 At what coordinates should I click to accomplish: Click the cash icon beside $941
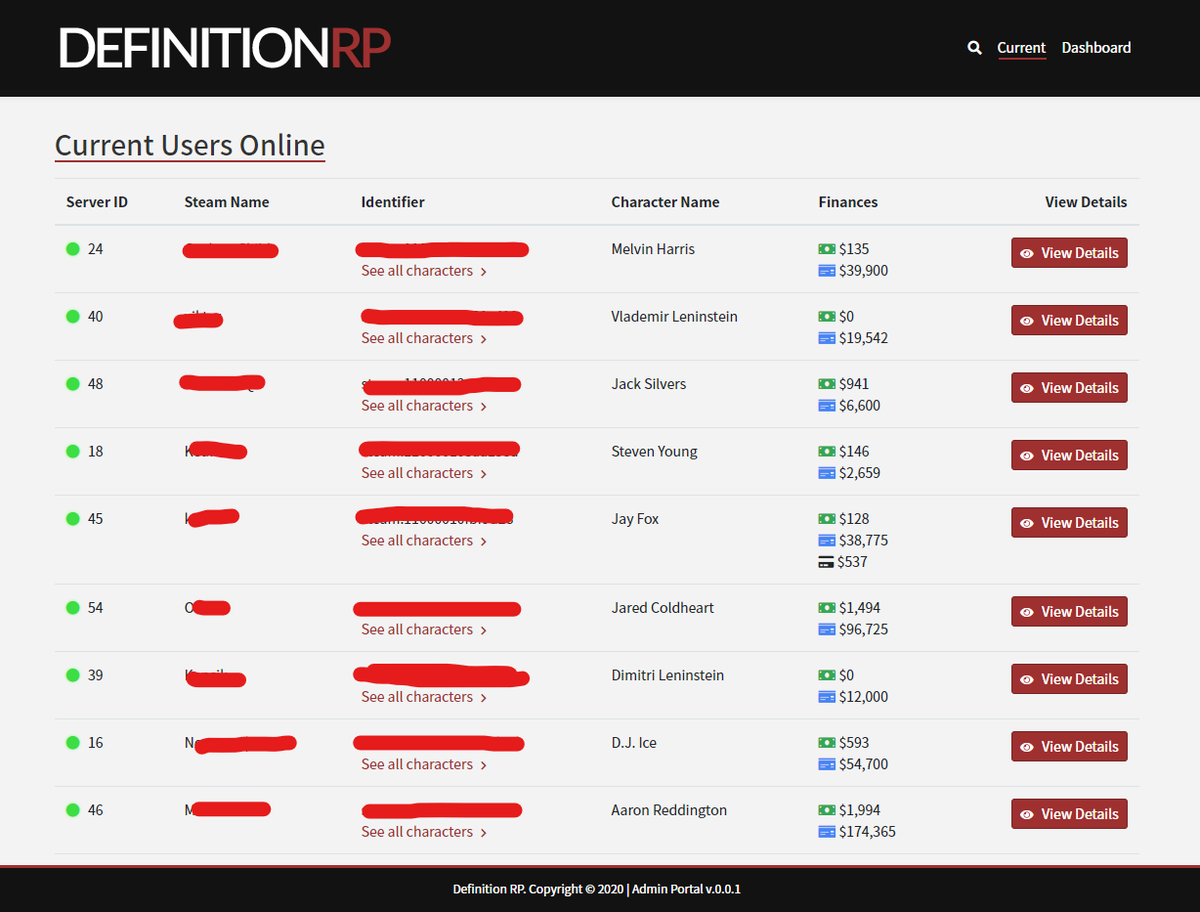pos(827,384)
